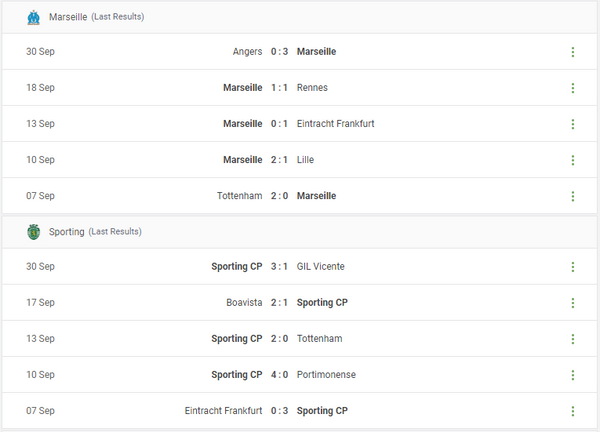Open options for Tottenham vs Marseille match
Viewport: 600px width, 432px height.
[x=573, y=196]
